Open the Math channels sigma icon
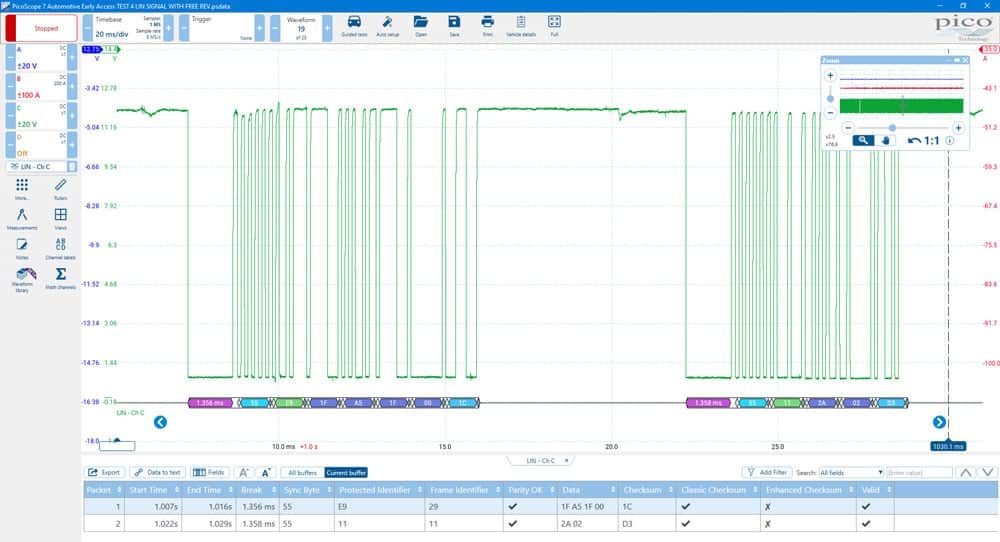 click(61, 278)
